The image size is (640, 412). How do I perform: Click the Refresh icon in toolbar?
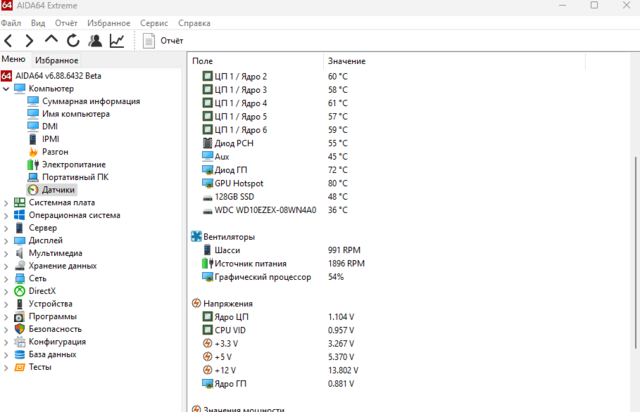pyautogui.click(x=73, y=41)
